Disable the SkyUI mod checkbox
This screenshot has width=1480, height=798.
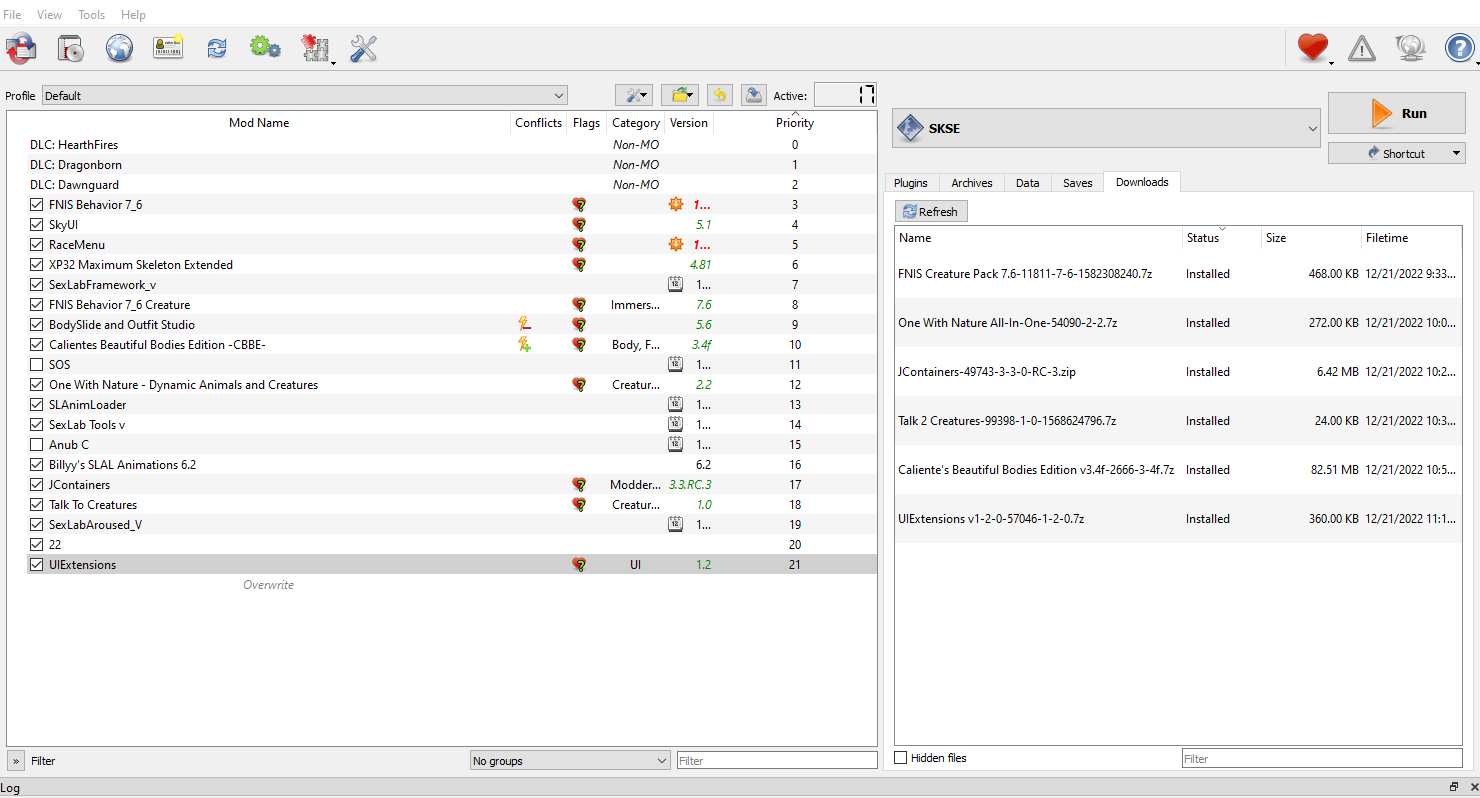[37, 225]
